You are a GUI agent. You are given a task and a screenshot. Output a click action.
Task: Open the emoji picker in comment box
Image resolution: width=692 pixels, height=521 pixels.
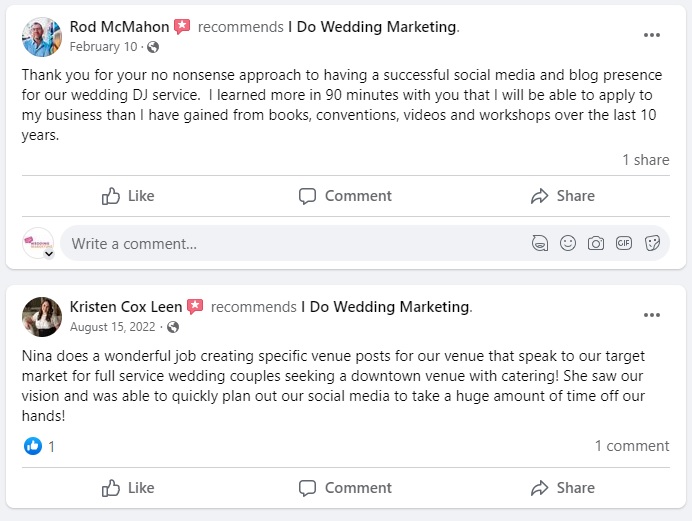[568, 243]
